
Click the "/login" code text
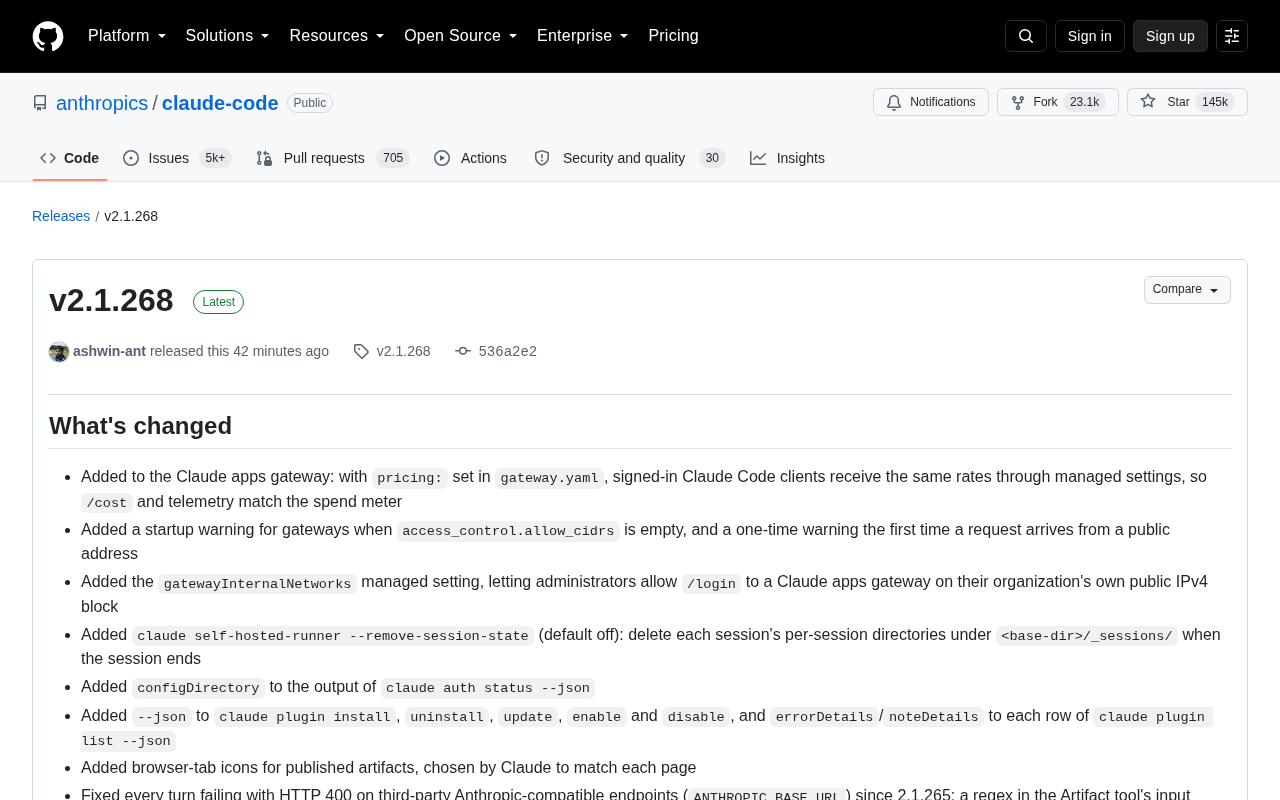click(x=712, y=584)
